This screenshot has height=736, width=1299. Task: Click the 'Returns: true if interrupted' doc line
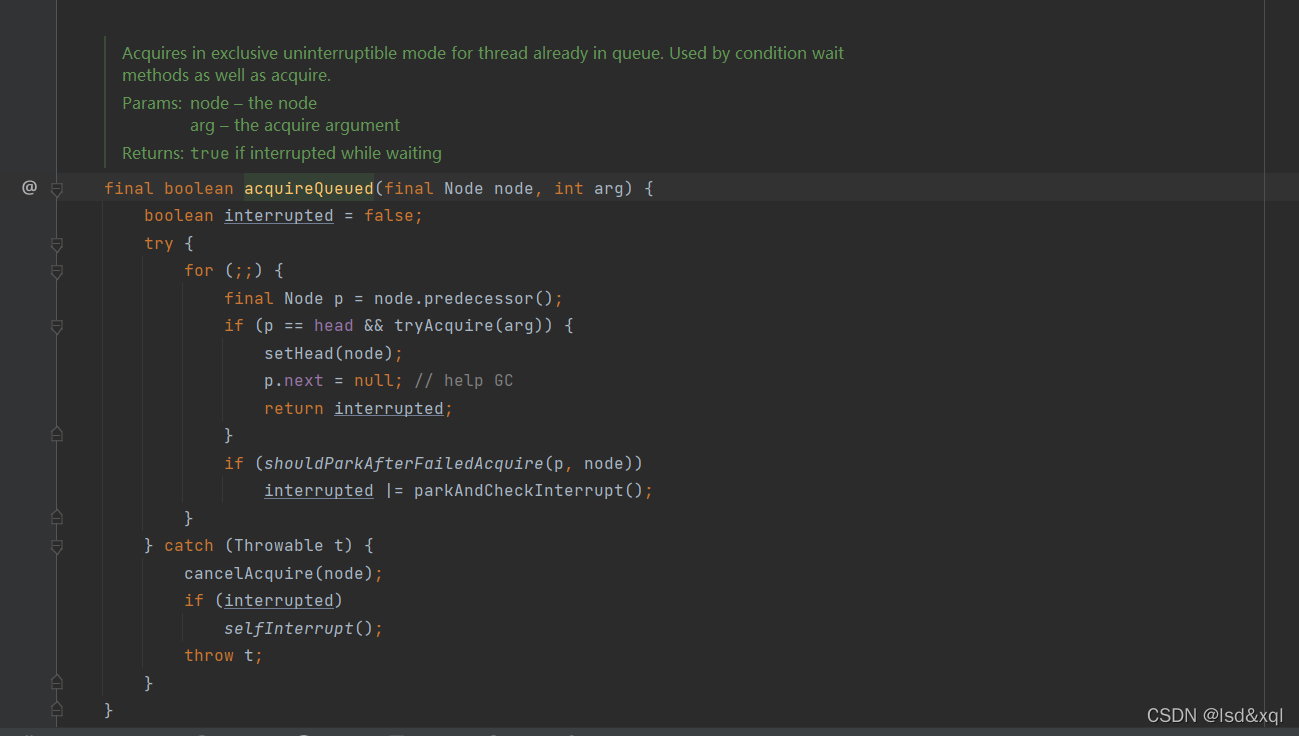pos(282,153)
